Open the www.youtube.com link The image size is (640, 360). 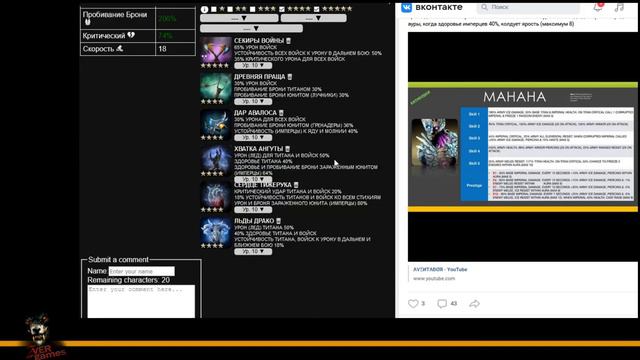pos(434,278)
